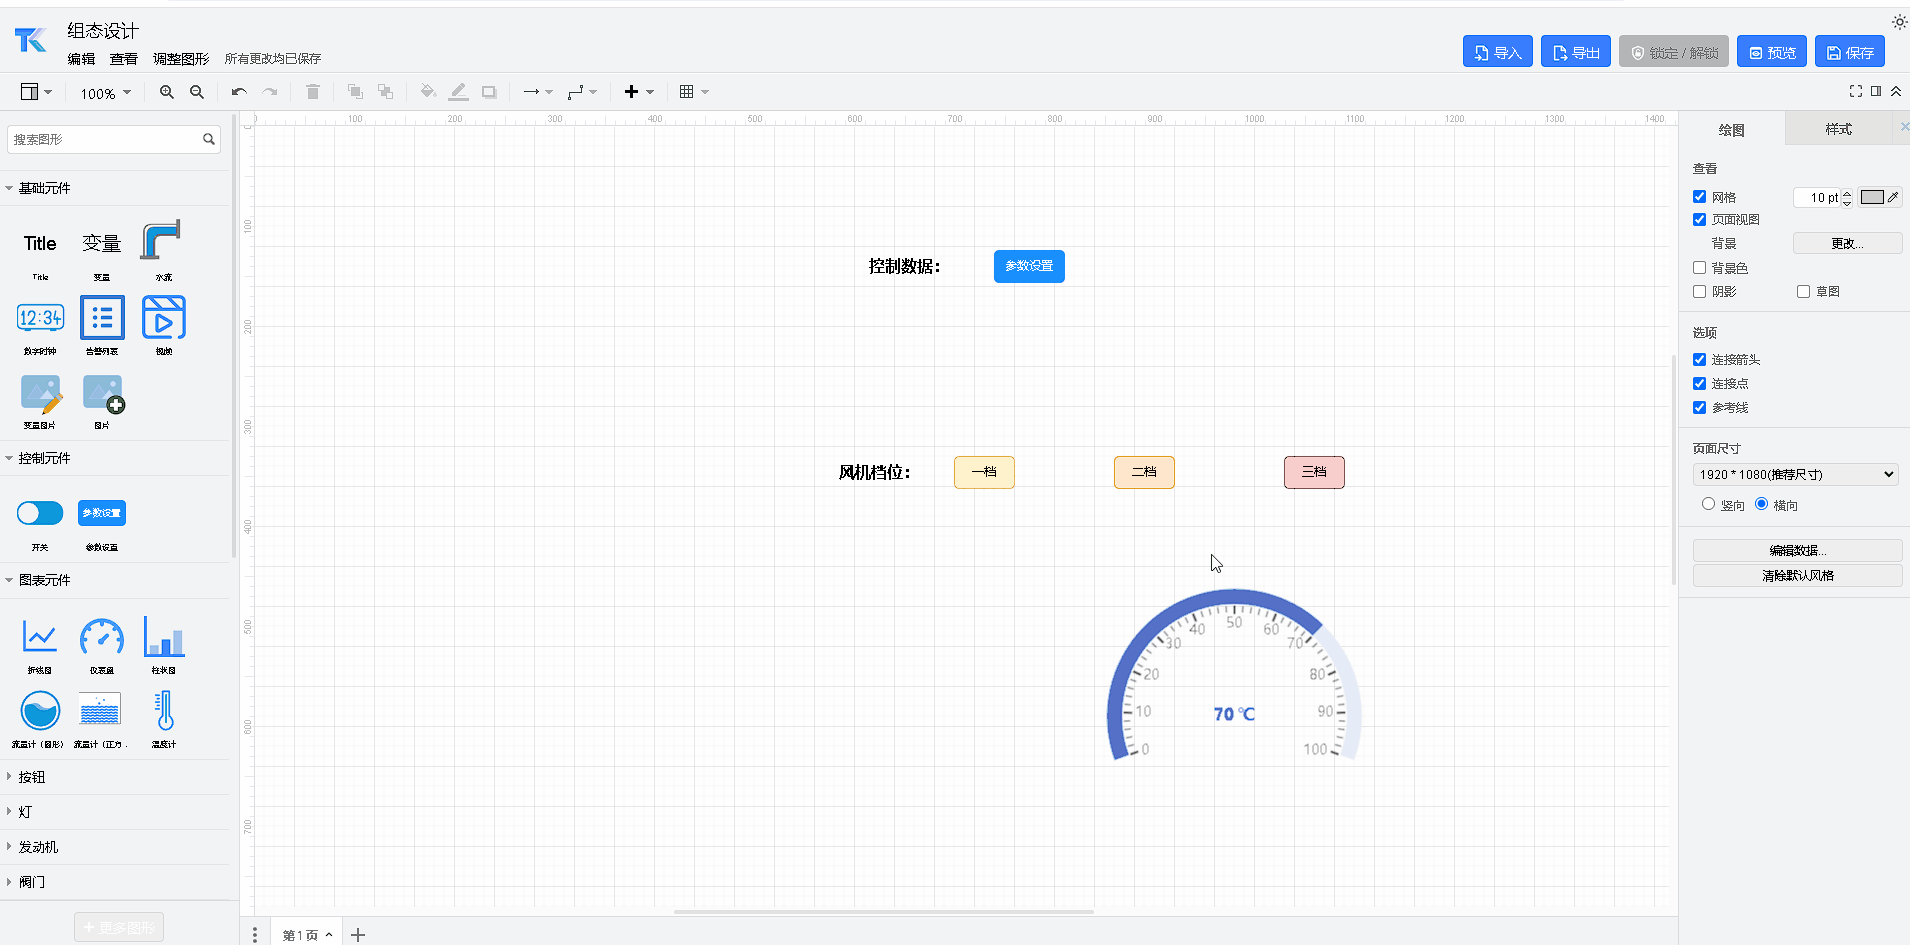
Task: Click the zoom in magnifier icon
Action: (167, 92)
